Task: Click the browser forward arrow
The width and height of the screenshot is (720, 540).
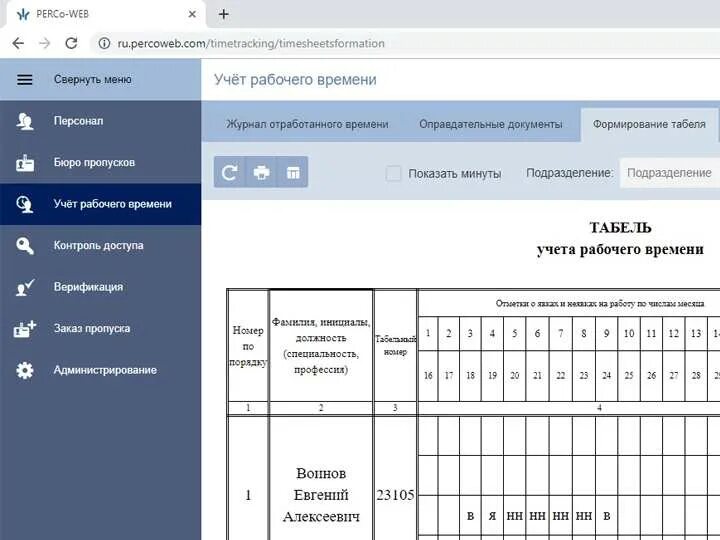Action: pyautogui.click(x=45, y=43)
